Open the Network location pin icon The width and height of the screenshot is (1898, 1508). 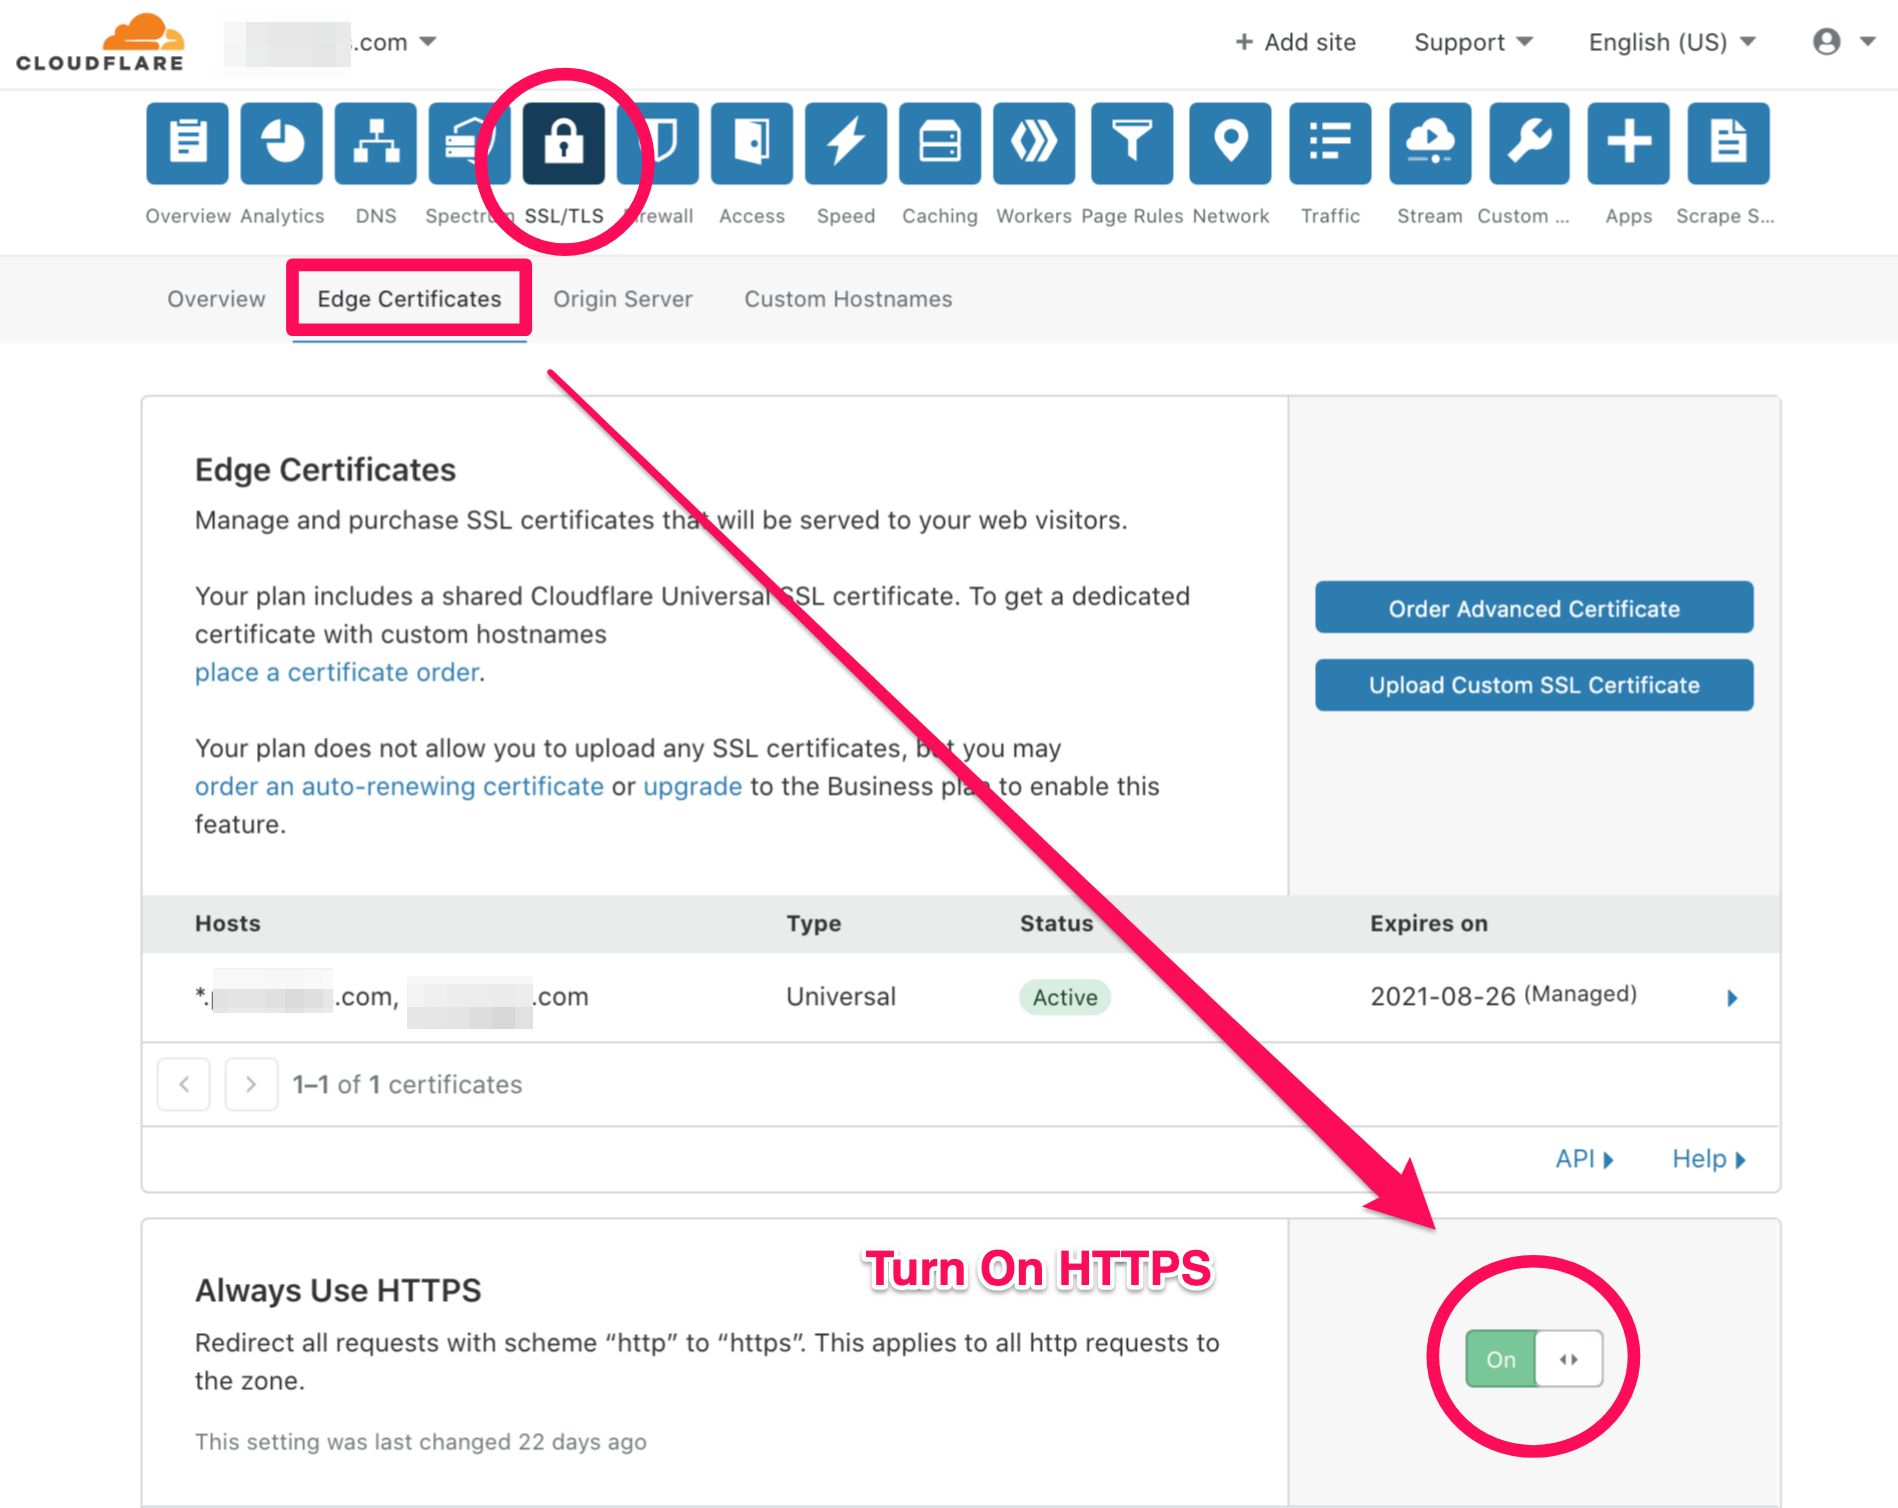[1230, 144]
